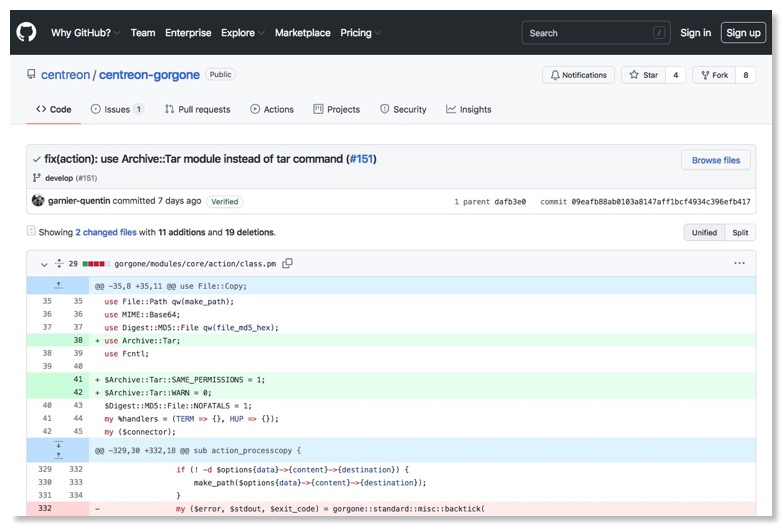Click the garnier-quentin avatar image
This screenshot has width=782, height=526.
pos(38,201)
